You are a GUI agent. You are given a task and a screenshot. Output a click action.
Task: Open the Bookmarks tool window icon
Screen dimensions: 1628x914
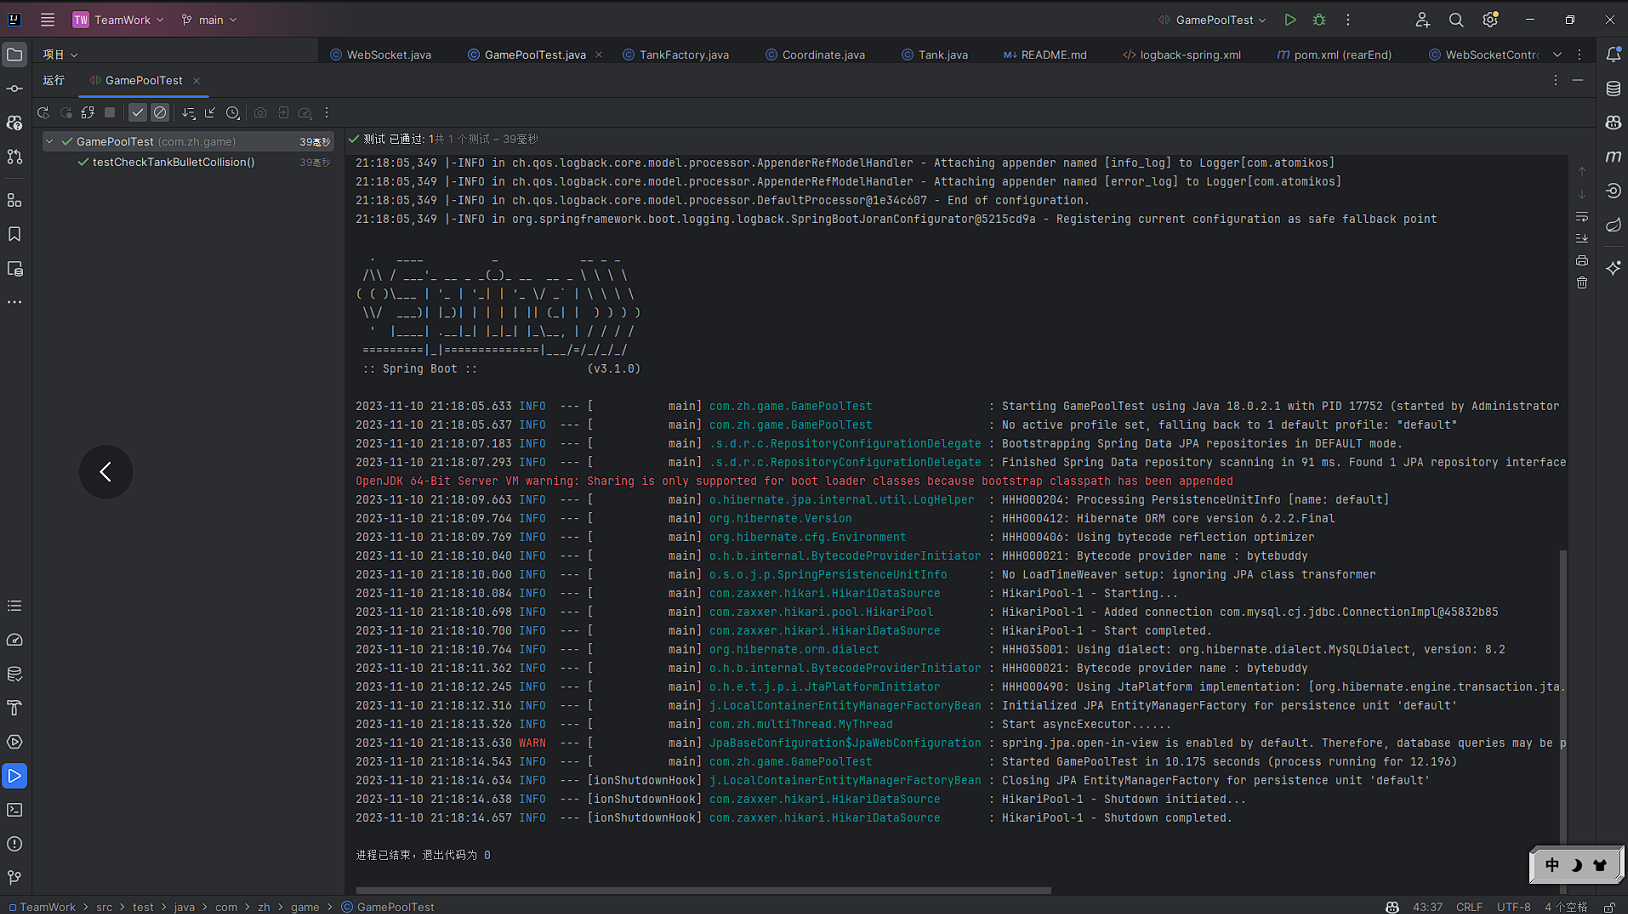(15, 234)
